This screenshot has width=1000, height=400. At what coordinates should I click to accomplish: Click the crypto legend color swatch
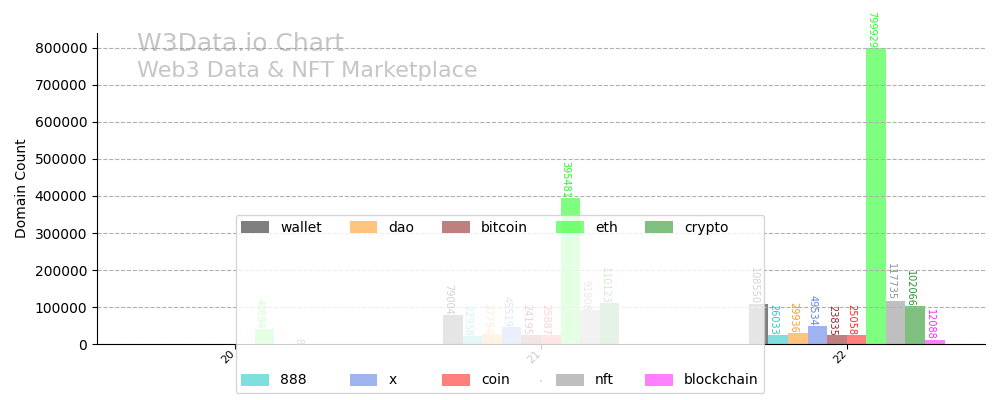(x=659, y=227)
